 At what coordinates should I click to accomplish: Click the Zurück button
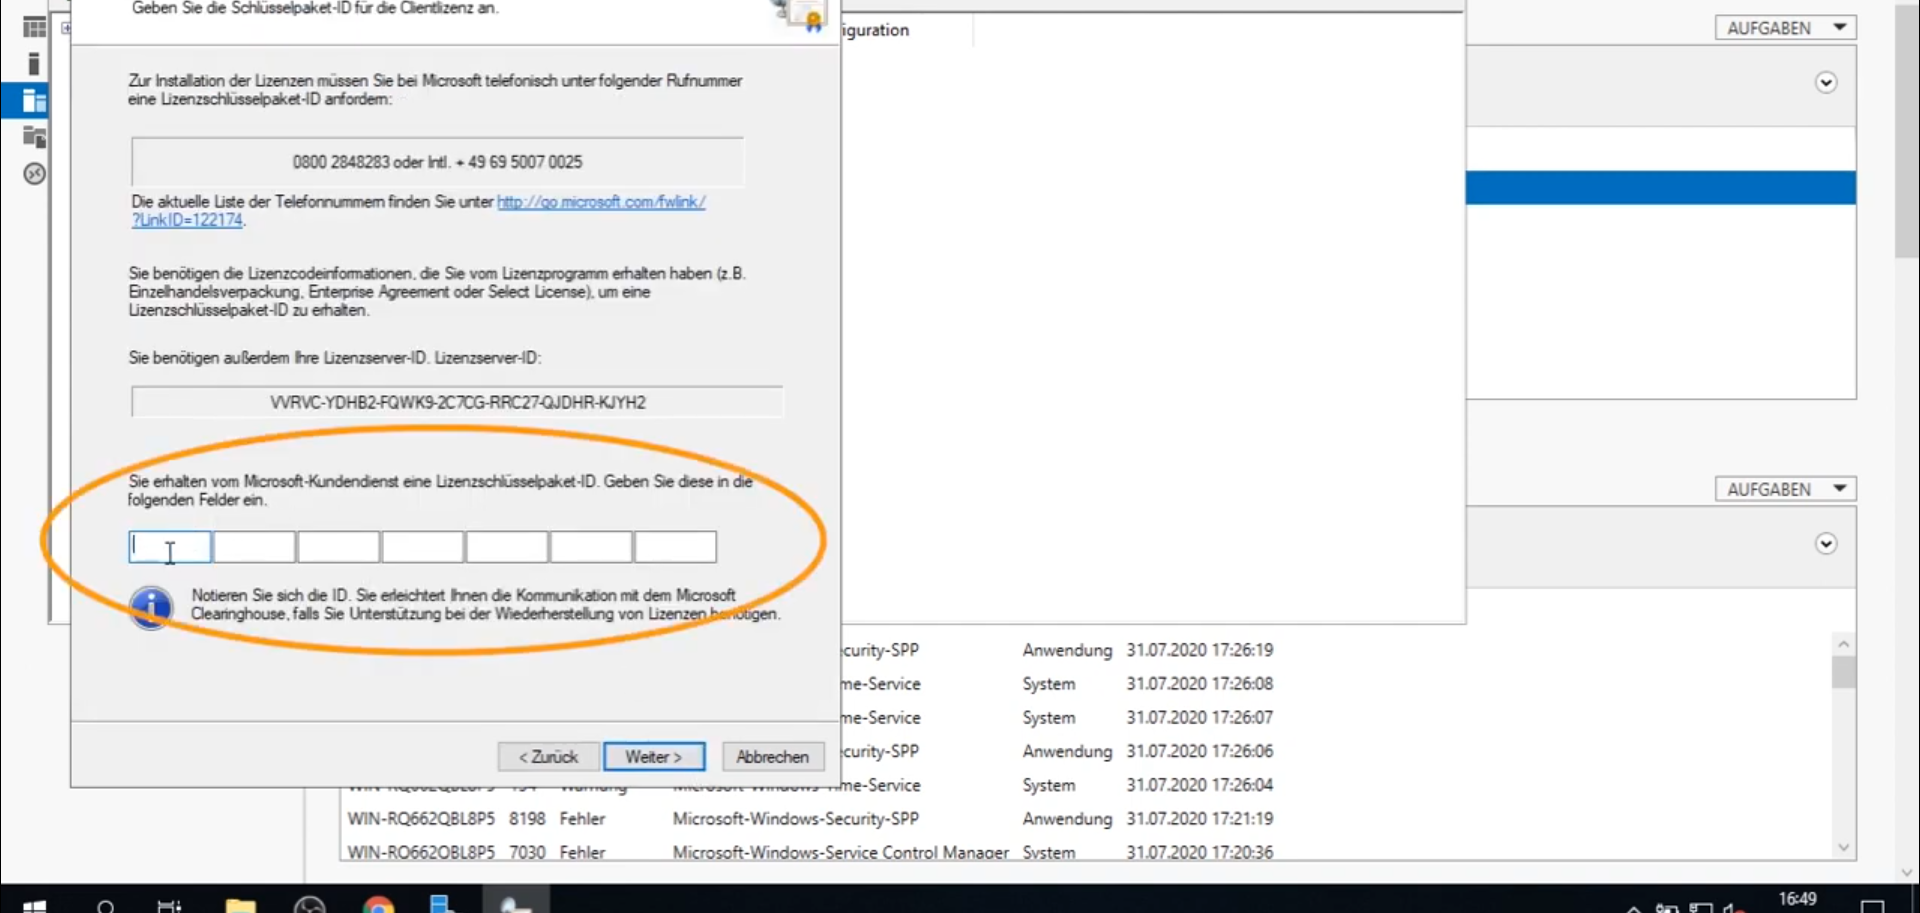(548, 757)
